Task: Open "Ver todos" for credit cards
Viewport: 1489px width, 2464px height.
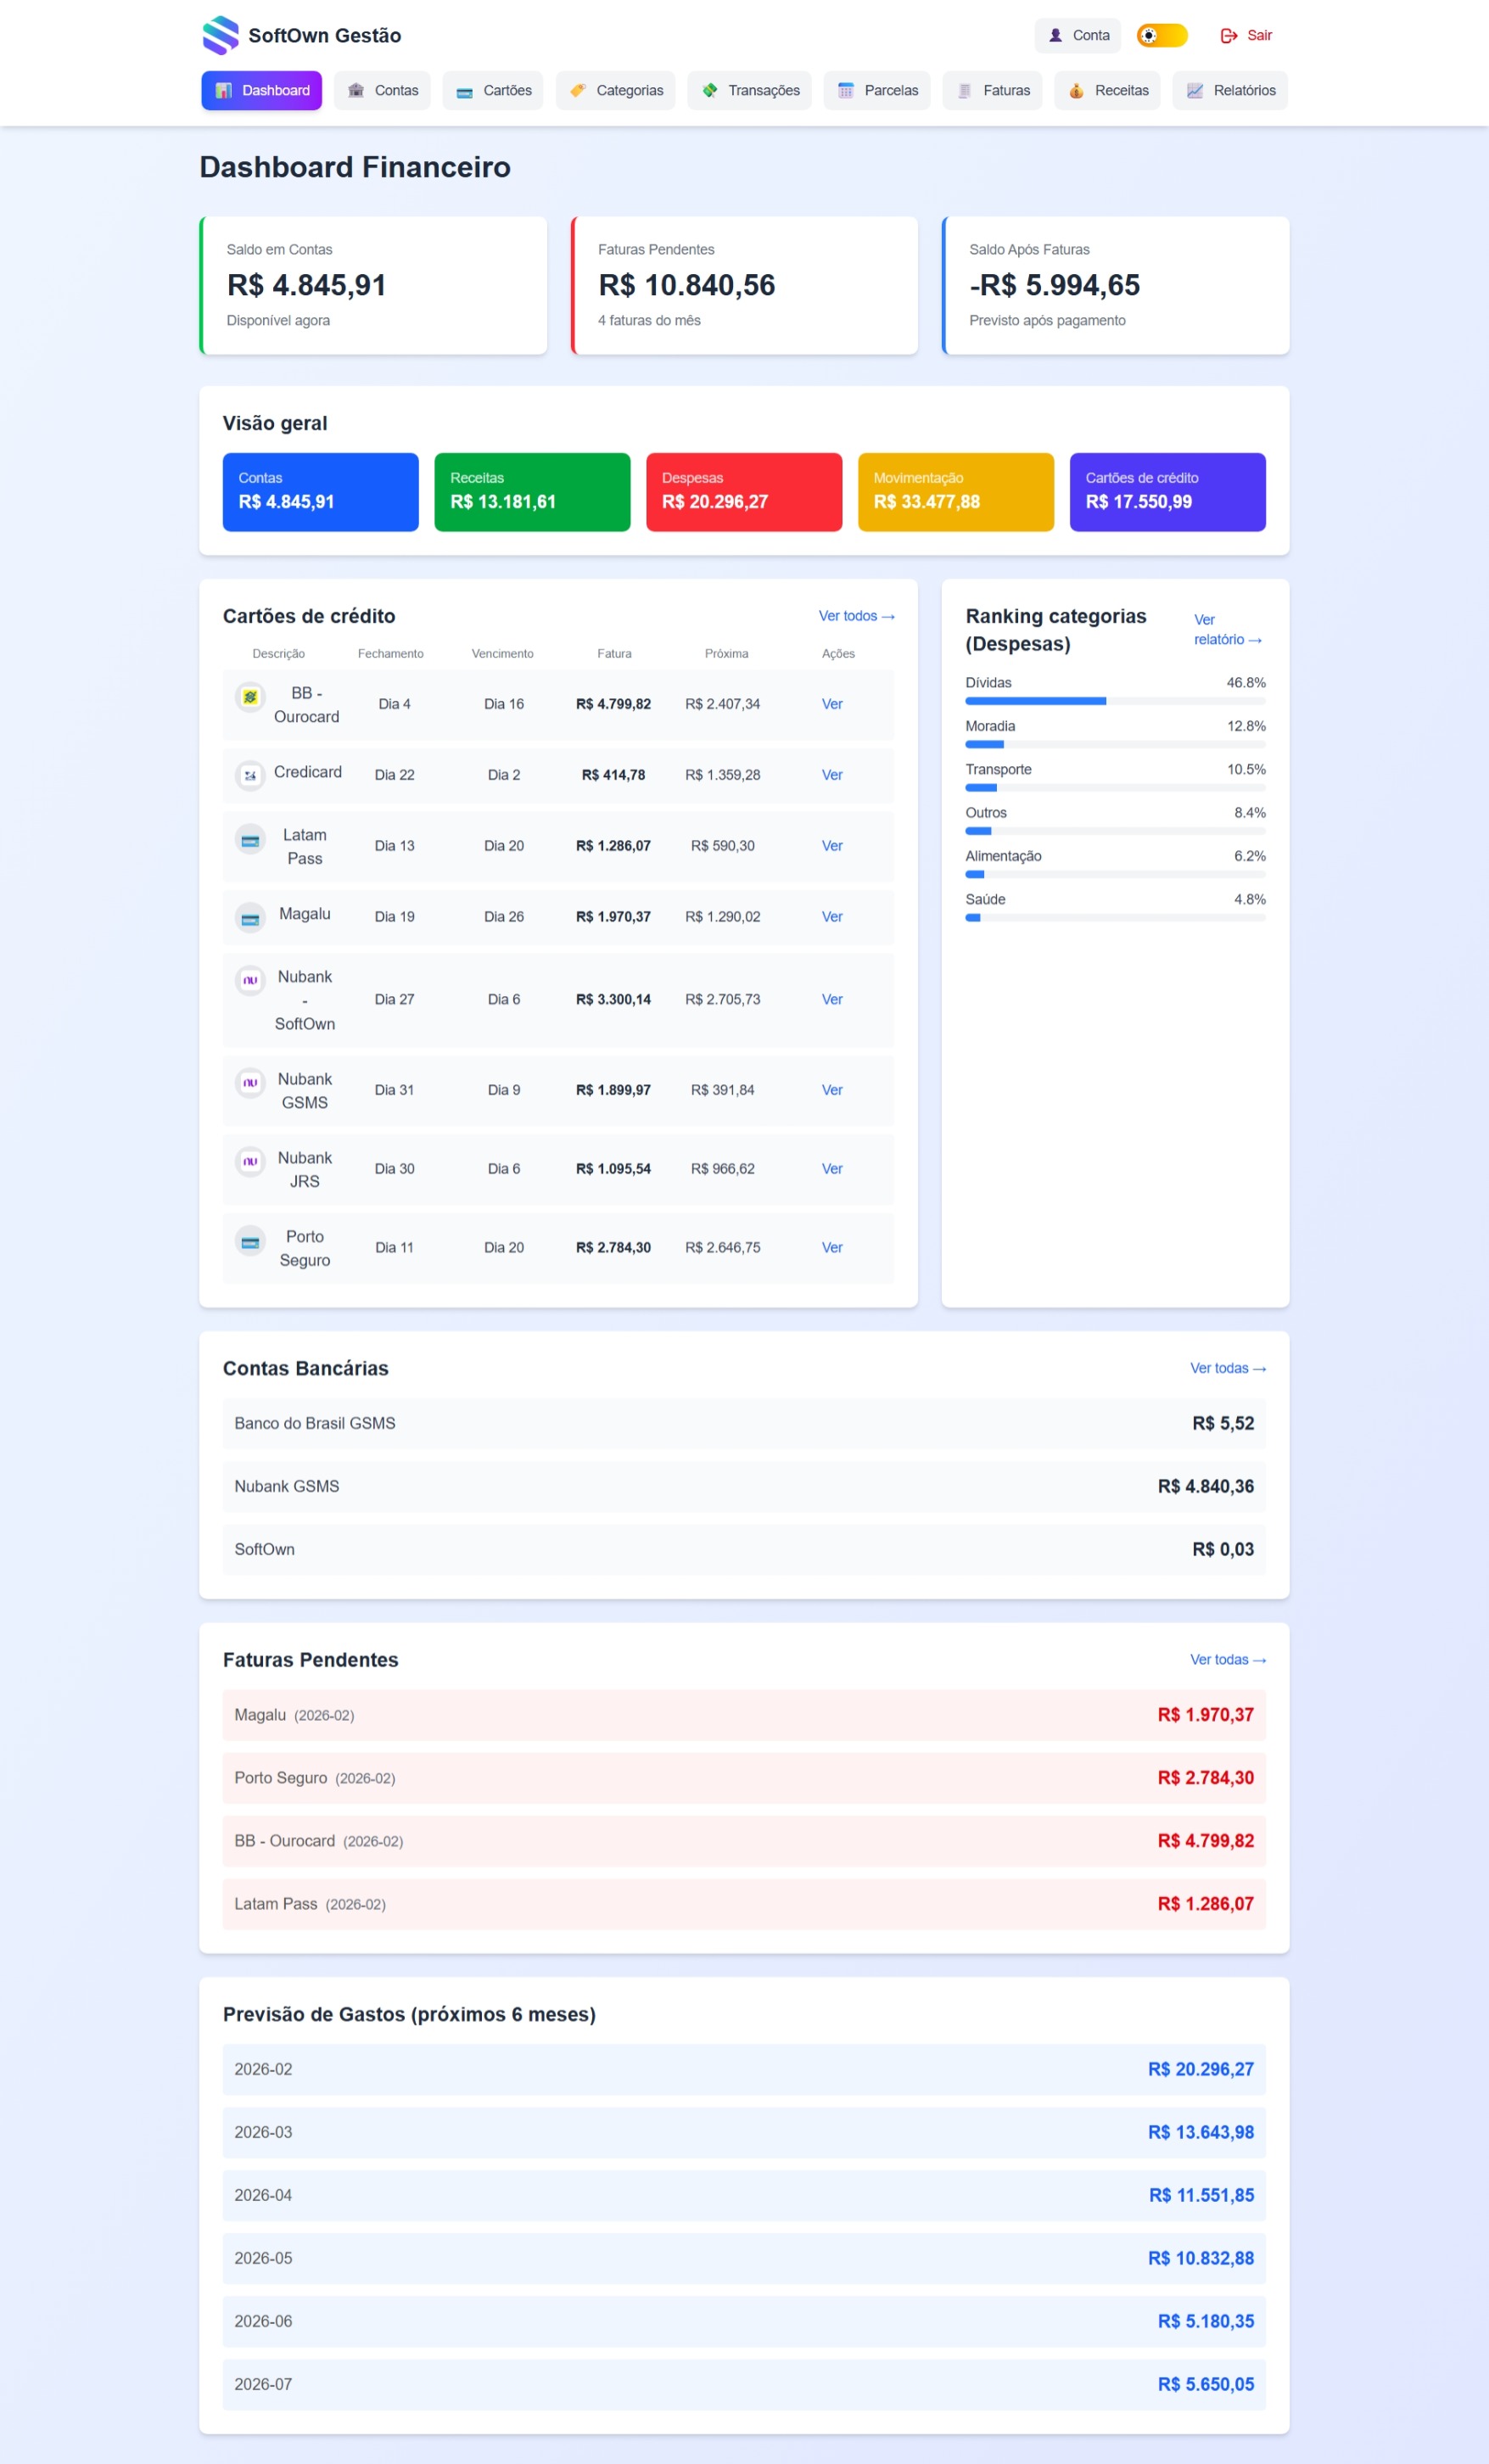Action: (x=856, y=616)
